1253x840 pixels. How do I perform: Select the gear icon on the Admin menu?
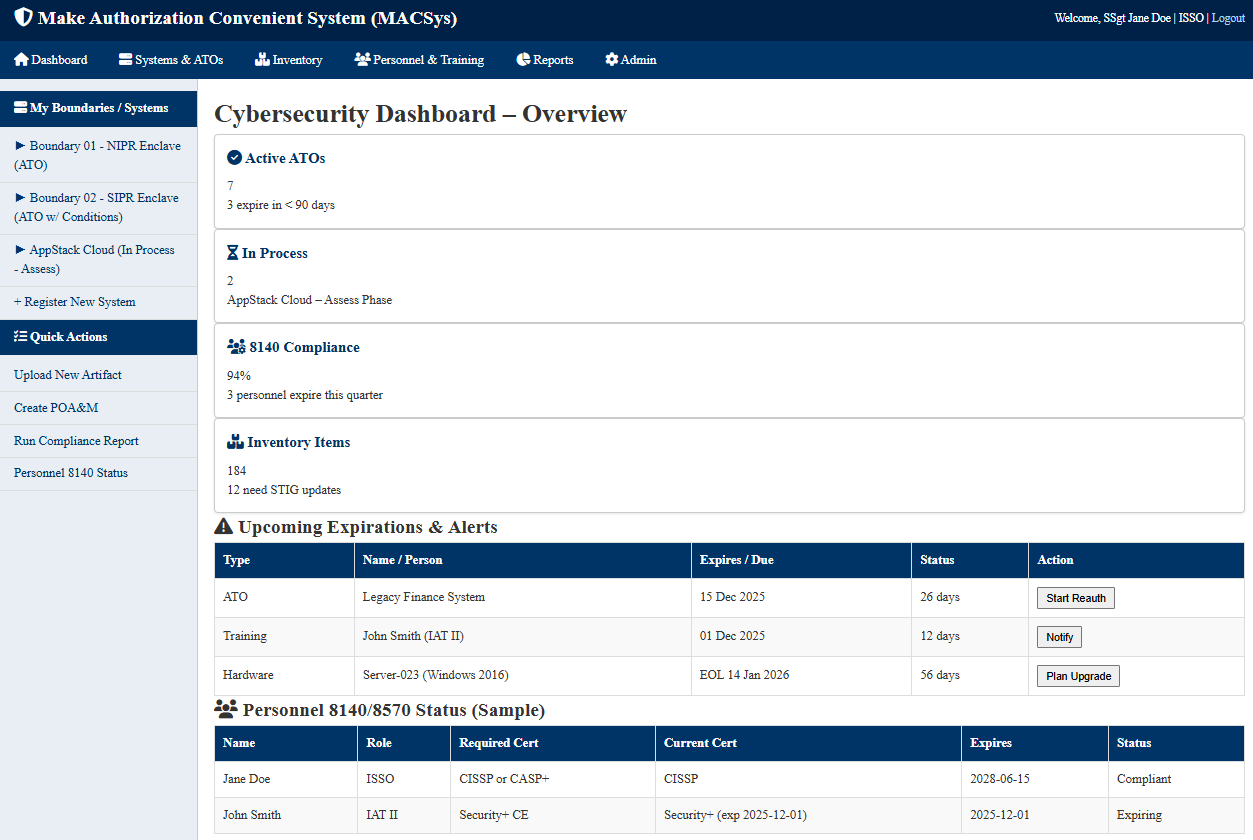[610, 60]
